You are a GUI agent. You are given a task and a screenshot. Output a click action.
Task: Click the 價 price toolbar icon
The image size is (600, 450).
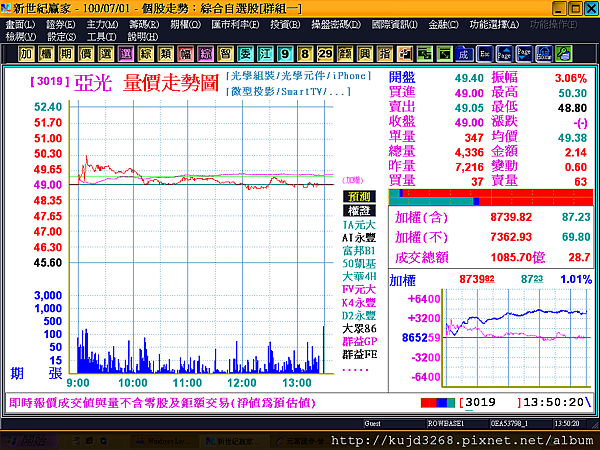[x=86, y=54]
